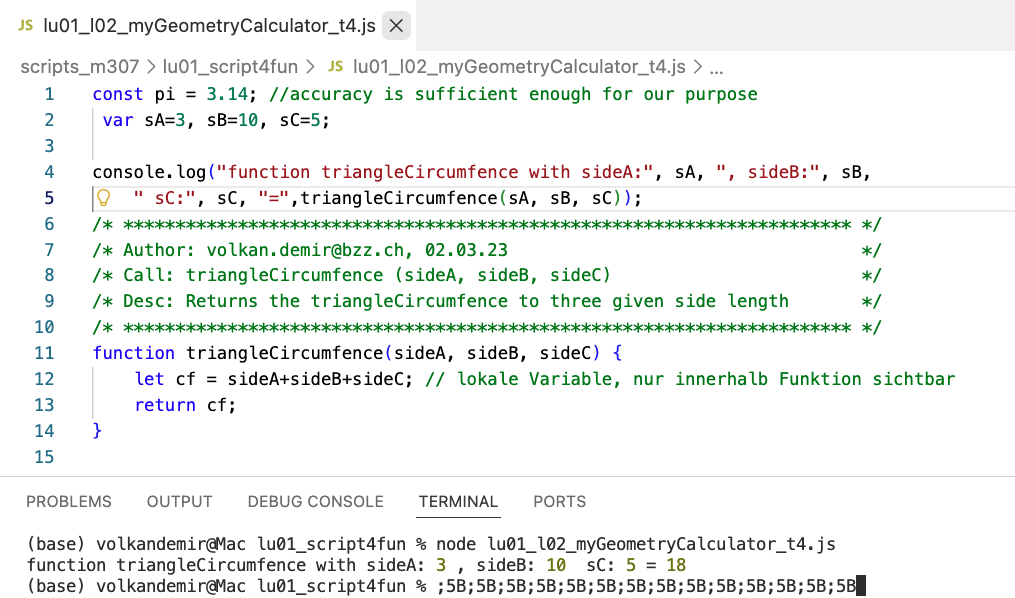Click line number 1 in the gutter

point(49,94)
